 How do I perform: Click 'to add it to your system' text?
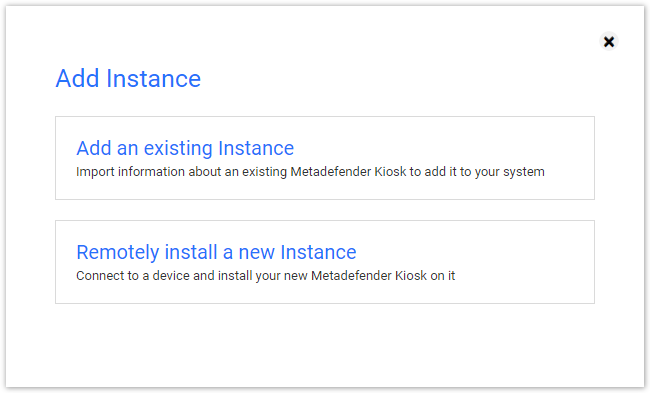[x=477, y=172]
